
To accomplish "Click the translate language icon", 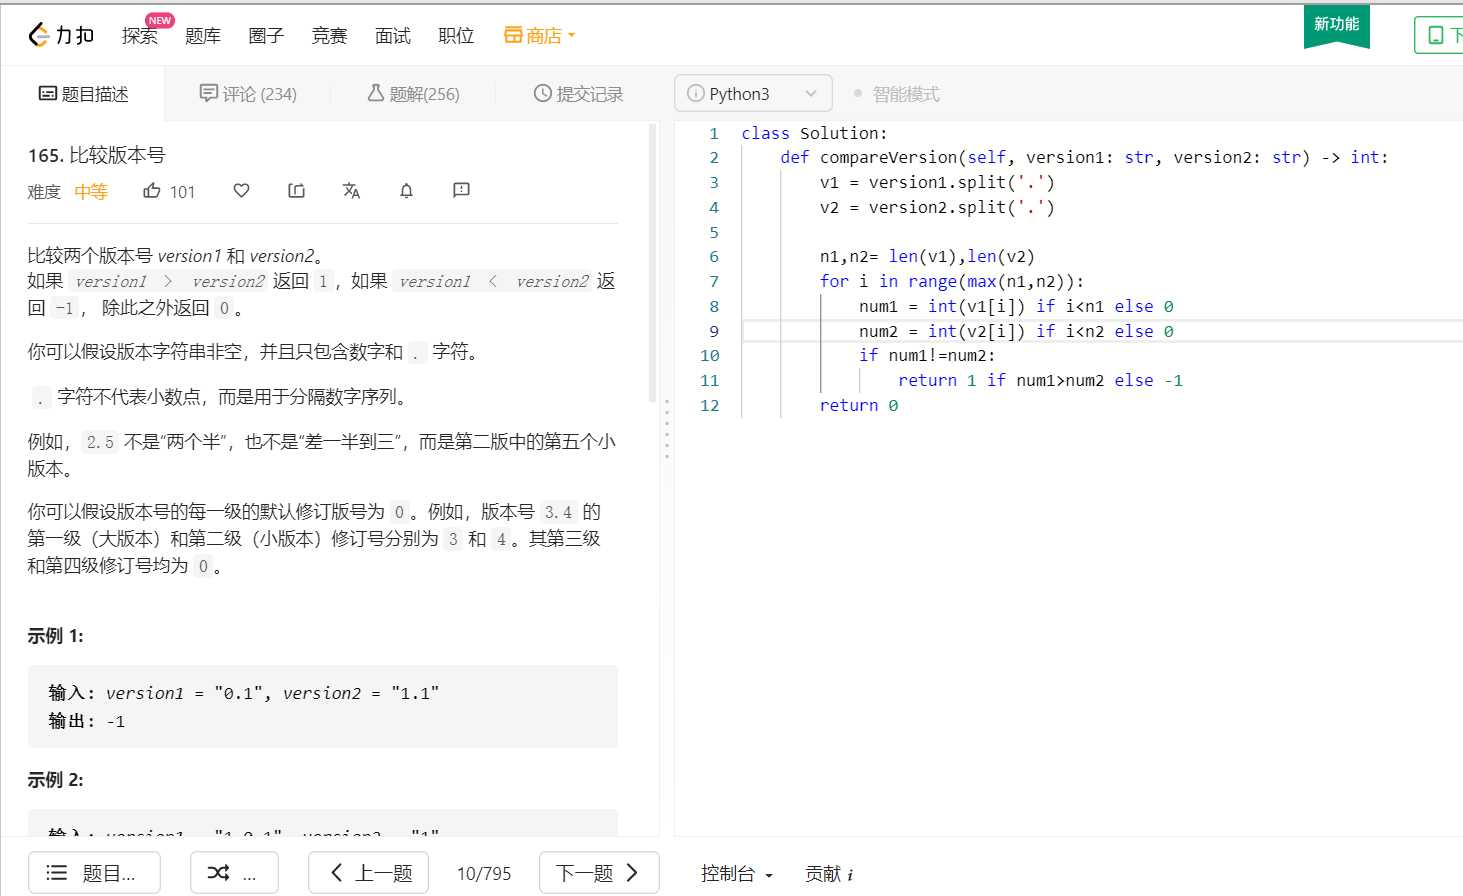I will (x=351, y=190).
